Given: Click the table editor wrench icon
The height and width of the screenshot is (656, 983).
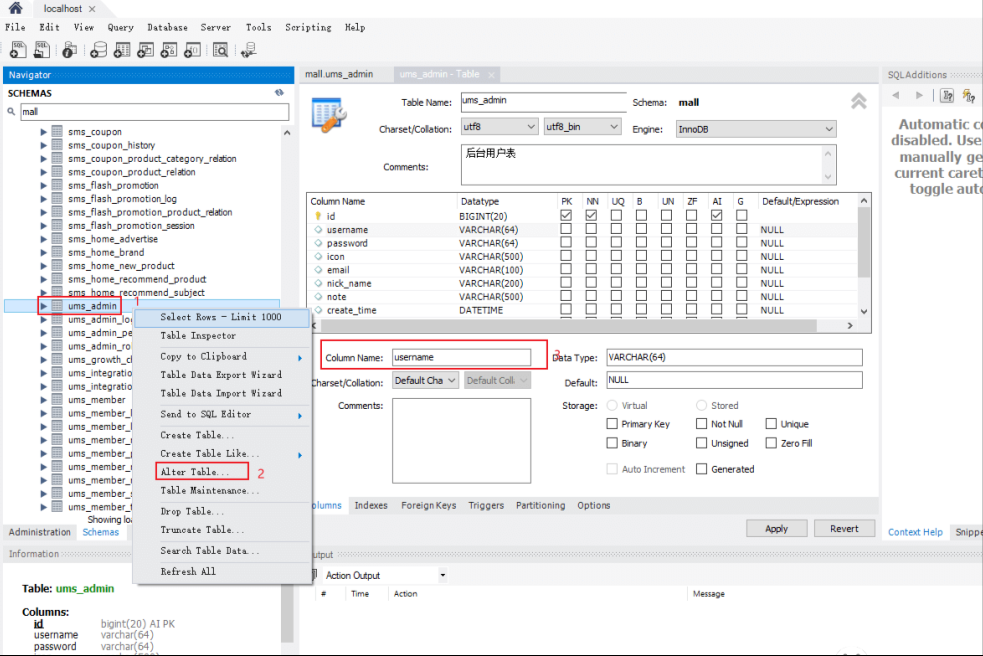Looking at the screenshot, I should pyautogui.click(x=329, y=115).
